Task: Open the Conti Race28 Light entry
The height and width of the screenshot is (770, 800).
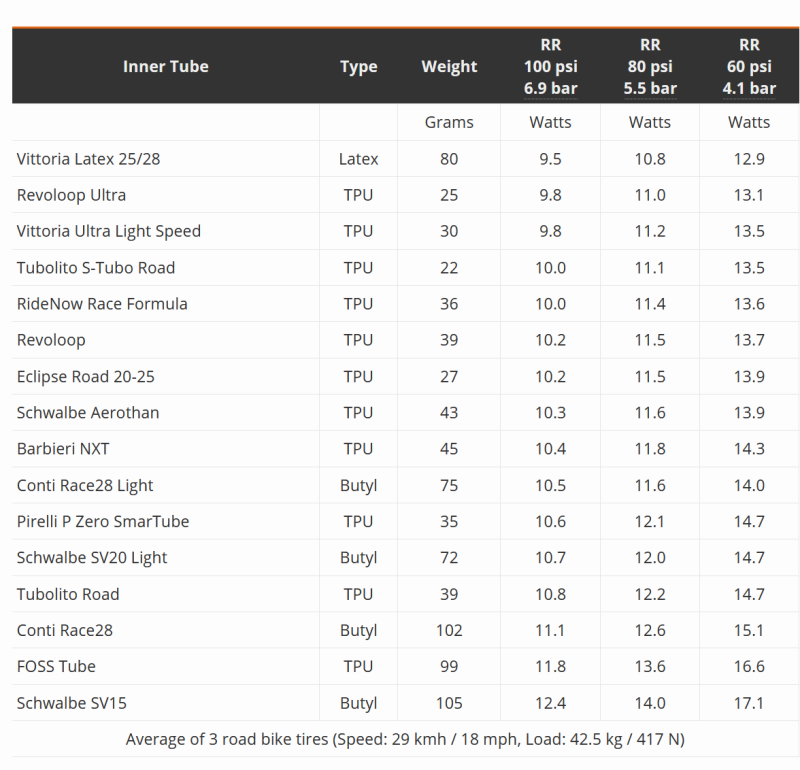Action: coord(85,485)
